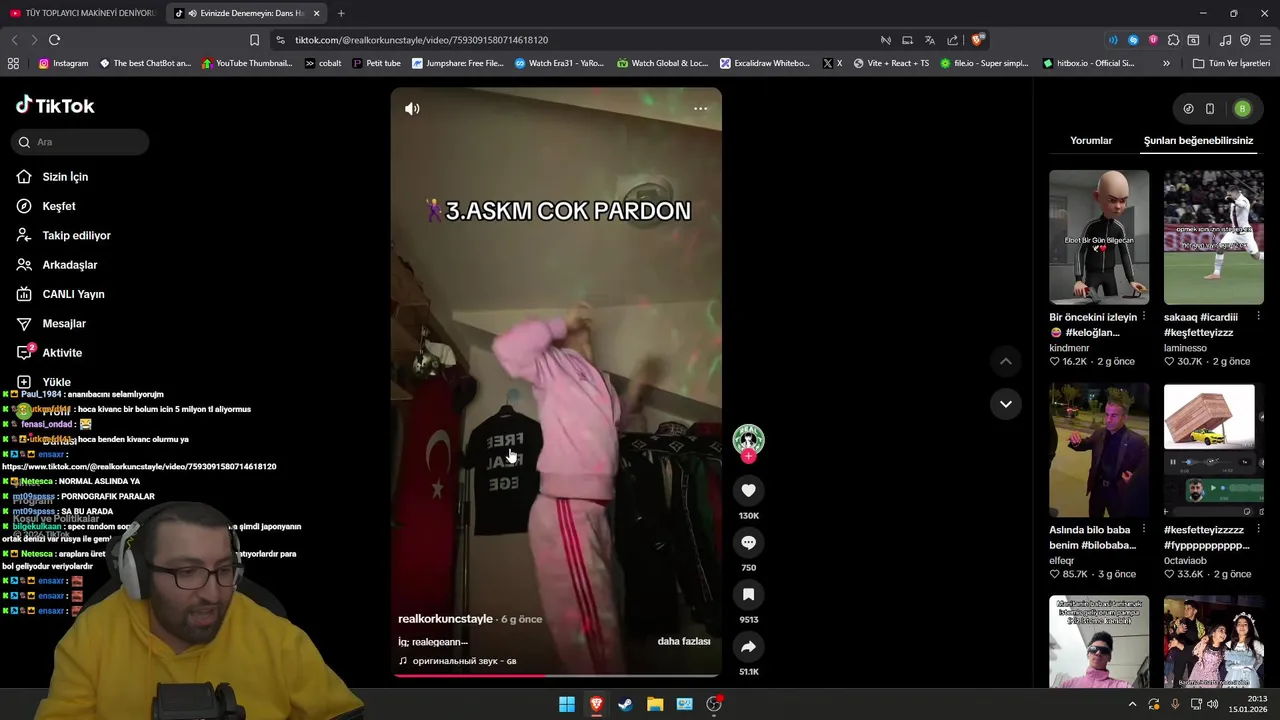Click the round icon left of phone icon
This screenshot has height=720, width=1280.
(x=1188, y=109)
